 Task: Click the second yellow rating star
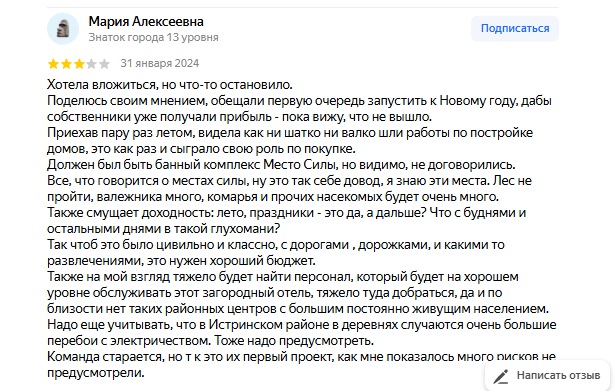click(66, 64)
